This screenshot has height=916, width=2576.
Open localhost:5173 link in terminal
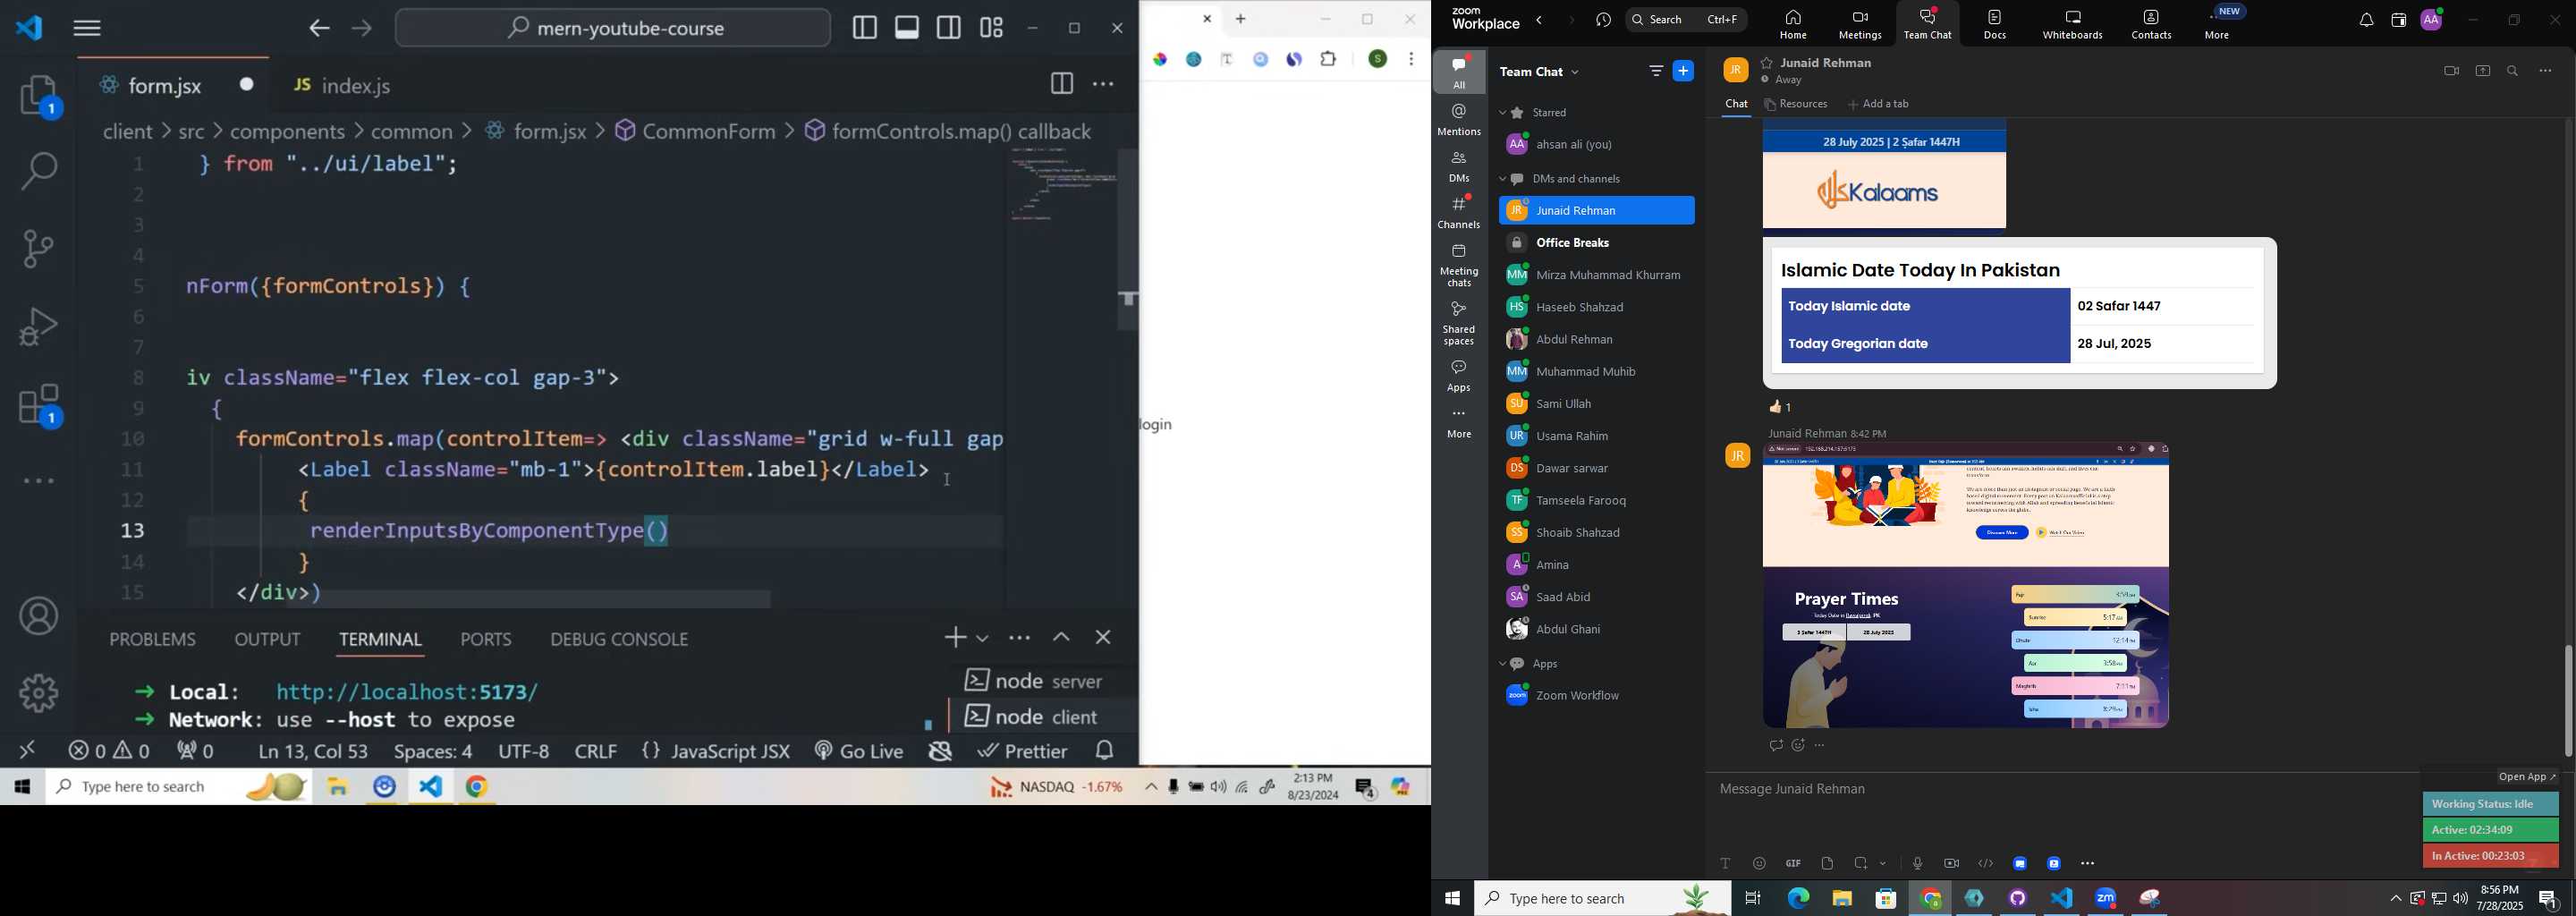pos(407,691)
